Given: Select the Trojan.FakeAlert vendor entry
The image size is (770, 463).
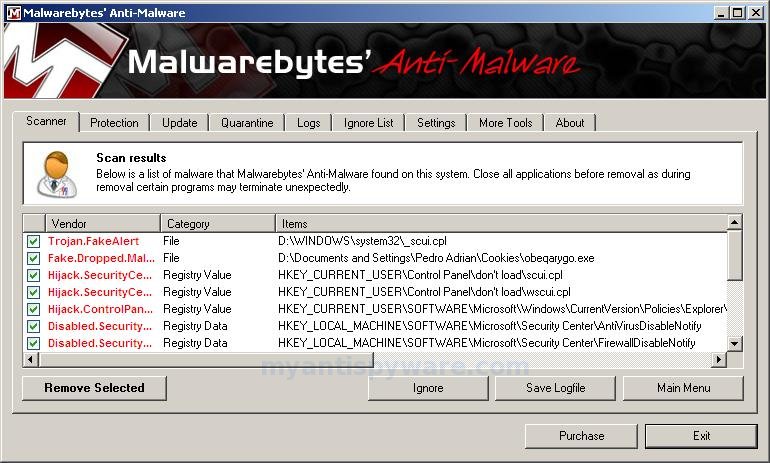Looking at the screenshot, I should click(93, 241).
